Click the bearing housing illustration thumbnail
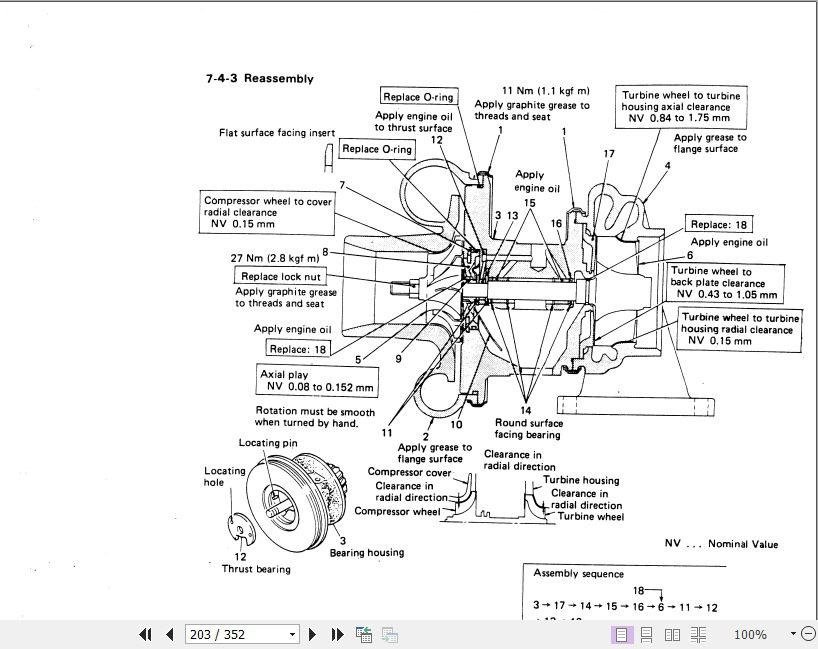 click(x=297, y=502)
